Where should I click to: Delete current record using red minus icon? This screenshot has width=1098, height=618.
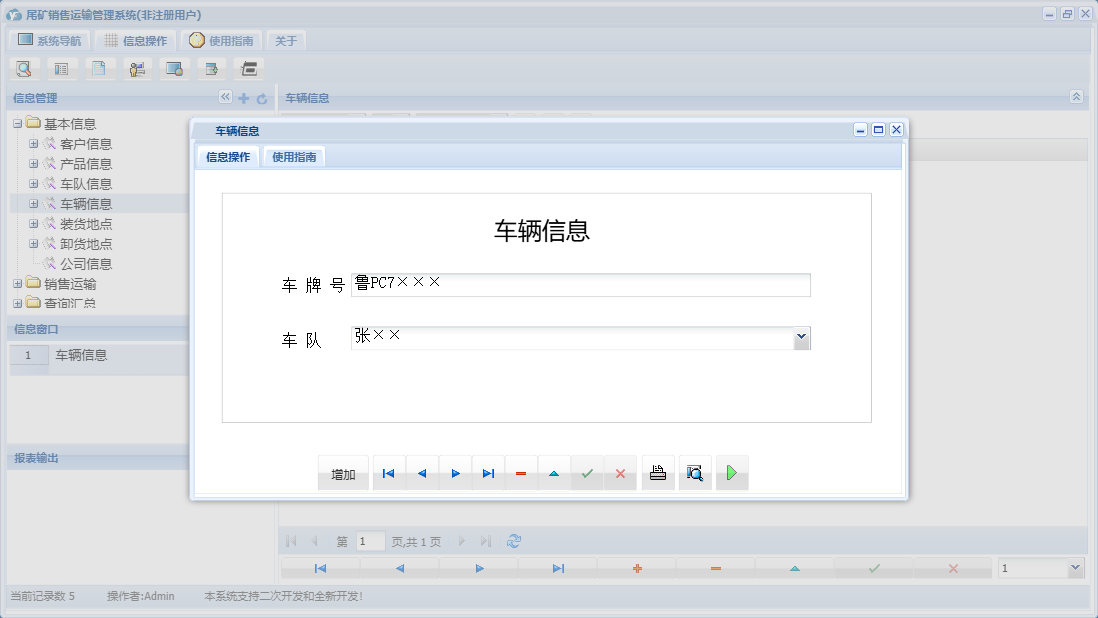click(x=521, y=472)
